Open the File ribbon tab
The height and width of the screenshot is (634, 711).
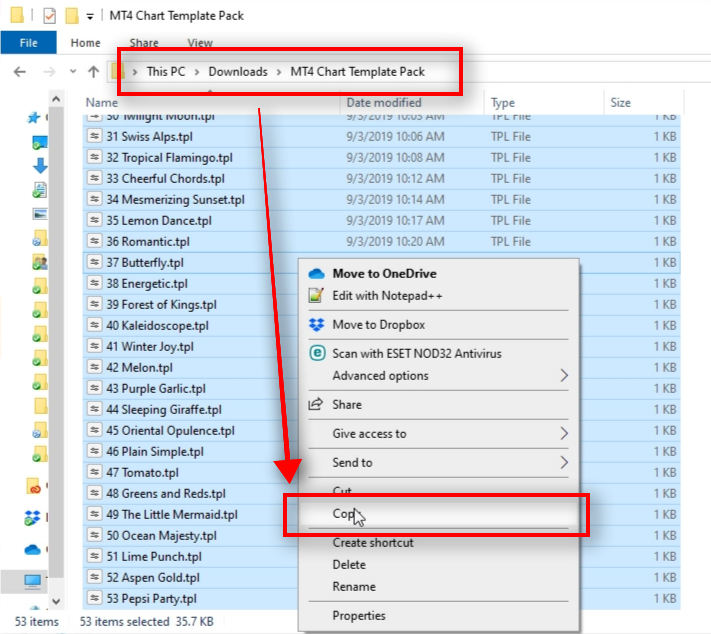[29, 43]
